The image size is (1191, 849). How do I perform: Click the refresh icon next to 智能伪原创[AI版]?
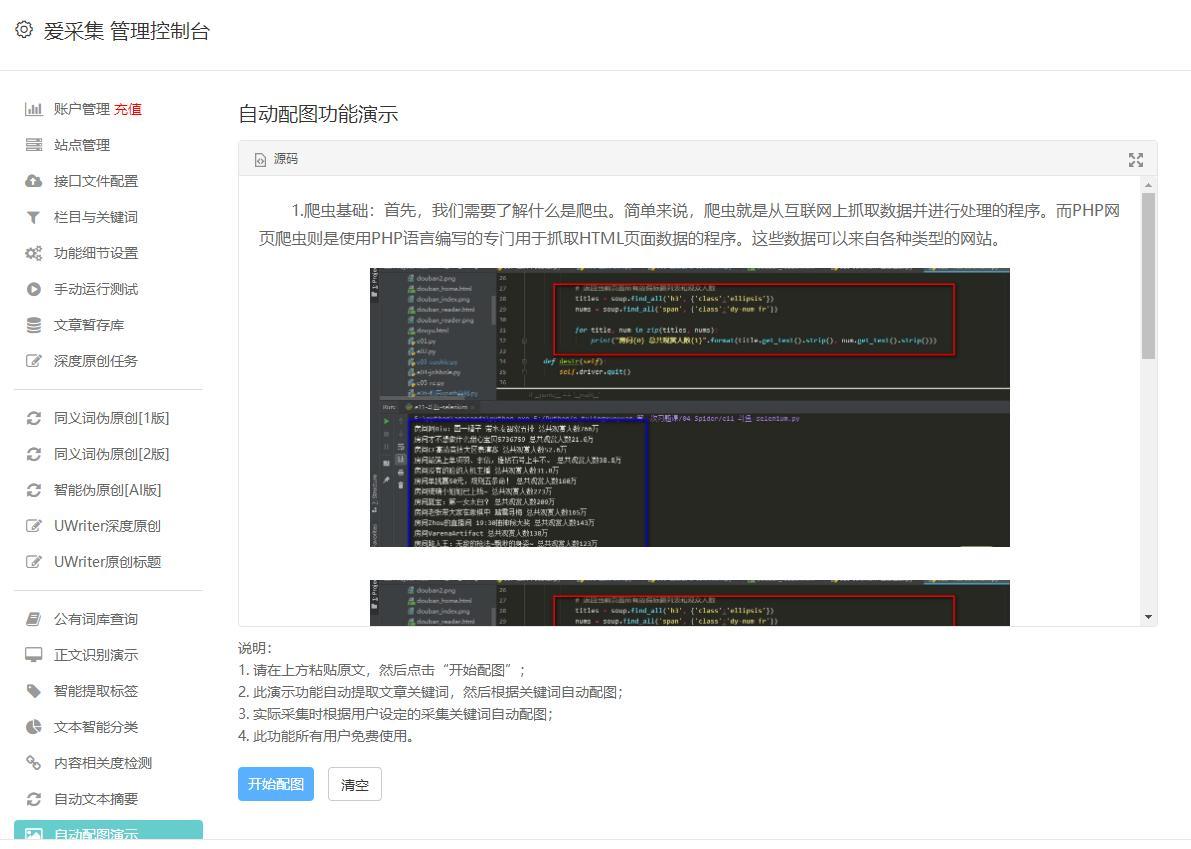click(33, 491)
